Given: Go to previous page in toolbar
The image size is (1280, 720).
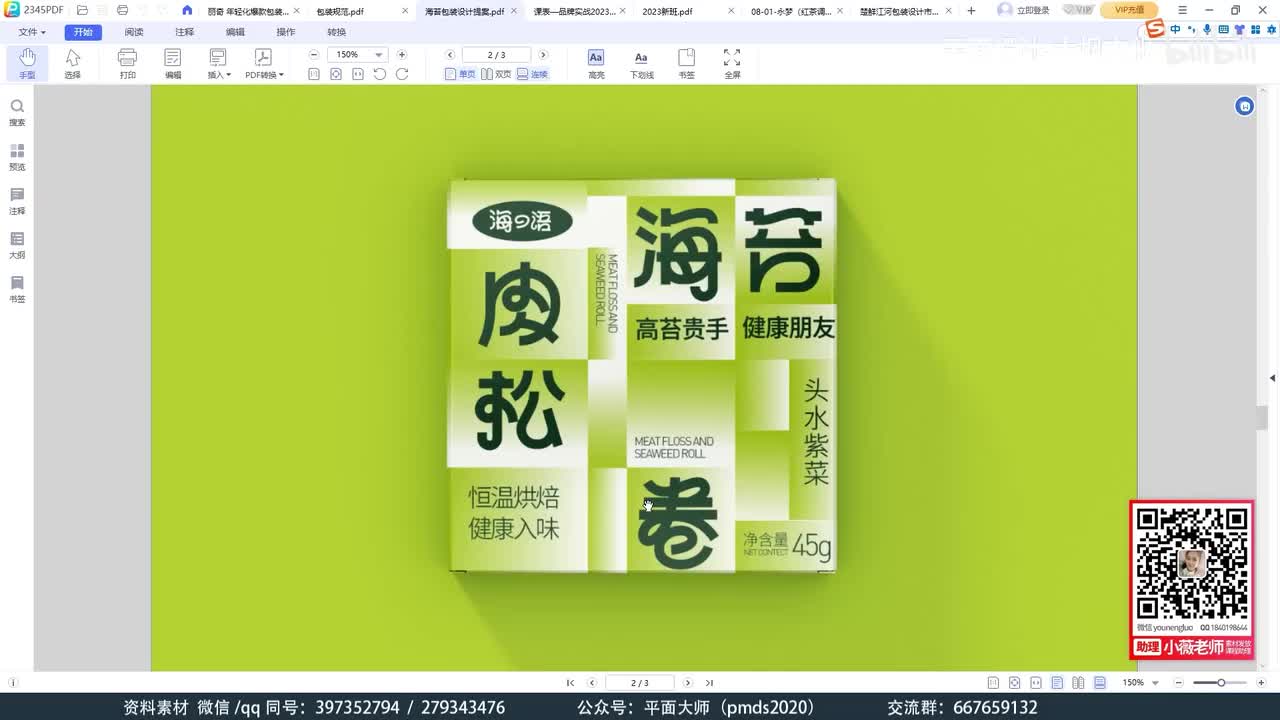Looking at the screenshot, I should [450, 55].
